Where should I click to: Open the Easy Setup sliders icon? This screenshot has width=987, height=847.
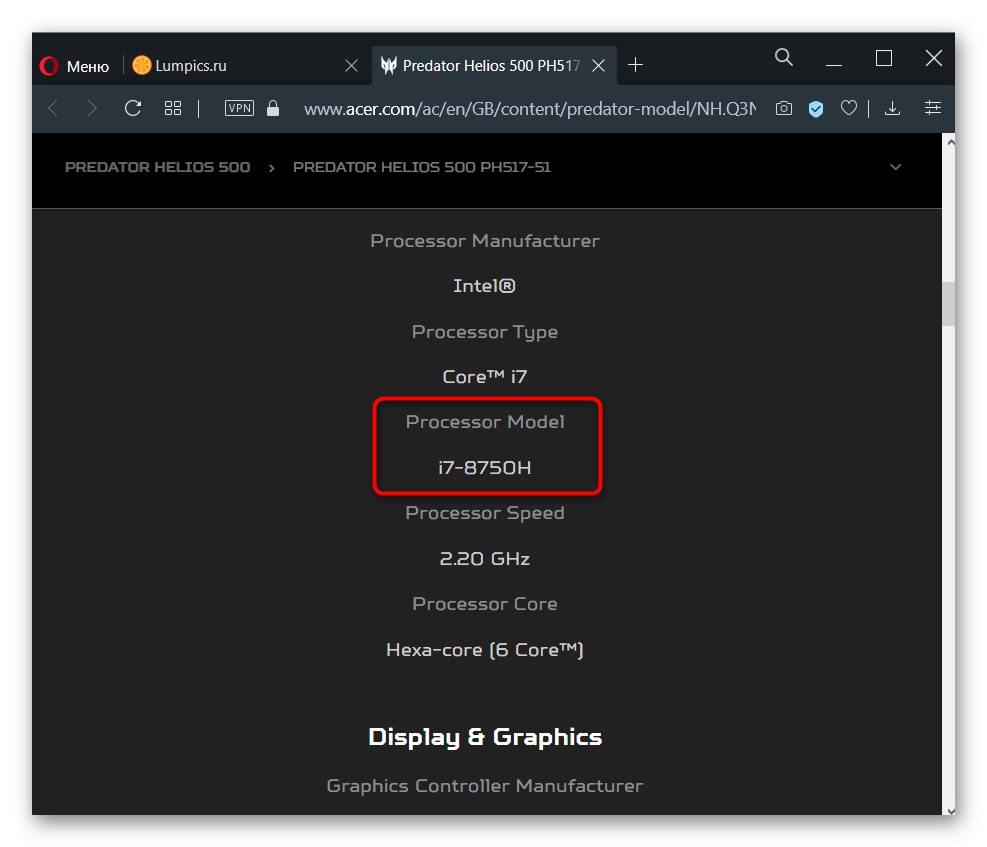pos(933,108)
